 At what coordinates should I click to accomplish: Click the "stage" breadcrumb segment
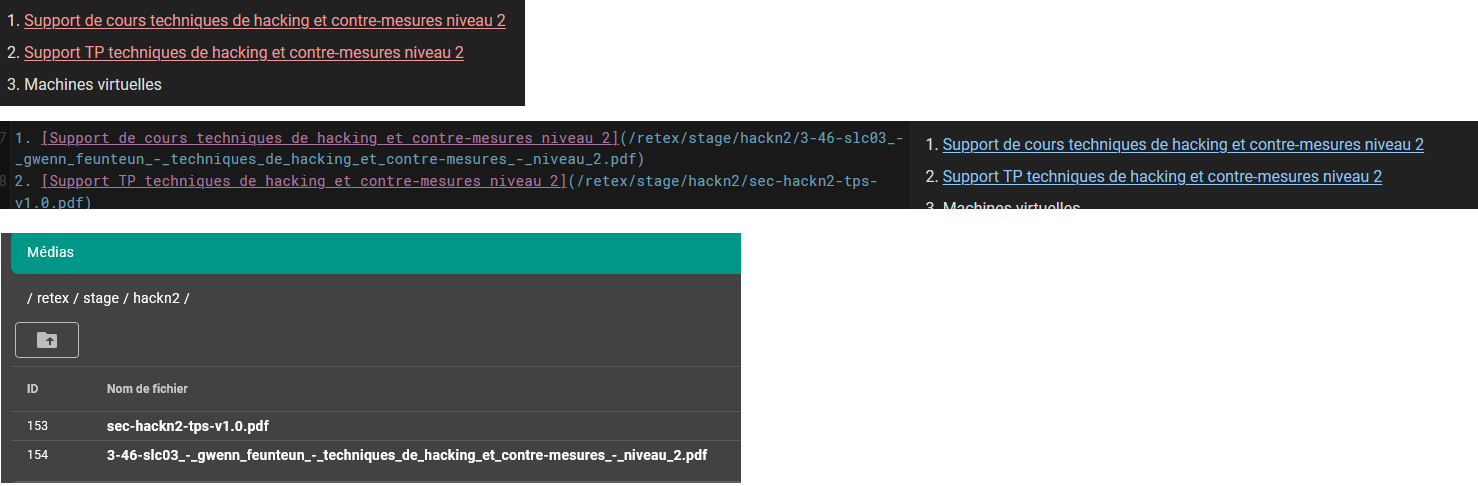[100, 298]
